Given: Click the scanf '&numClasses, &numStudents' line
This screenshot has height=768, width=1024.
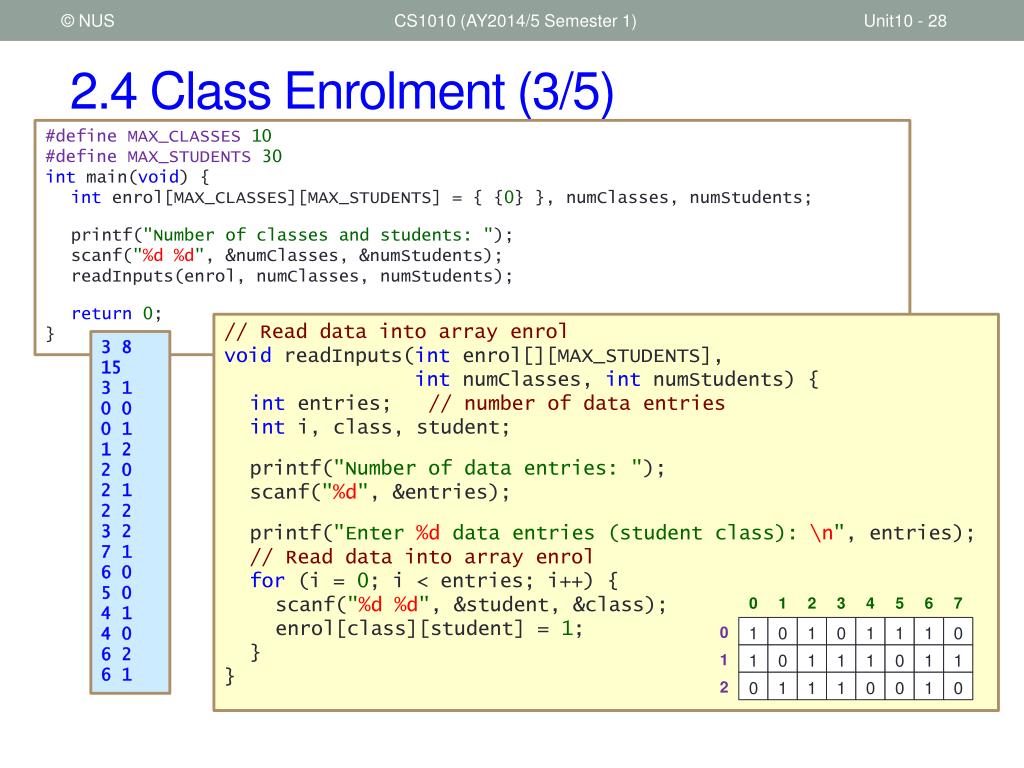Looking at the screenshot, I should [287, 255].
